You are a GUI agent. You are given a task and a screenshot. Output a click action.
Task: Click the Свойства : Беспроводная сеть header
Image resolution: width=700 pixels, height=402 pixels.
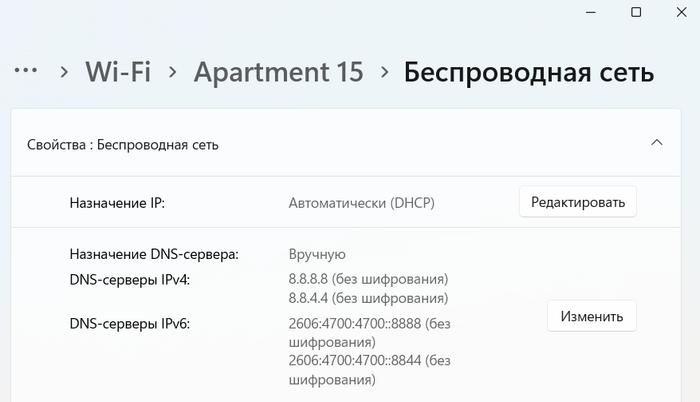click(x=346, y=143)
